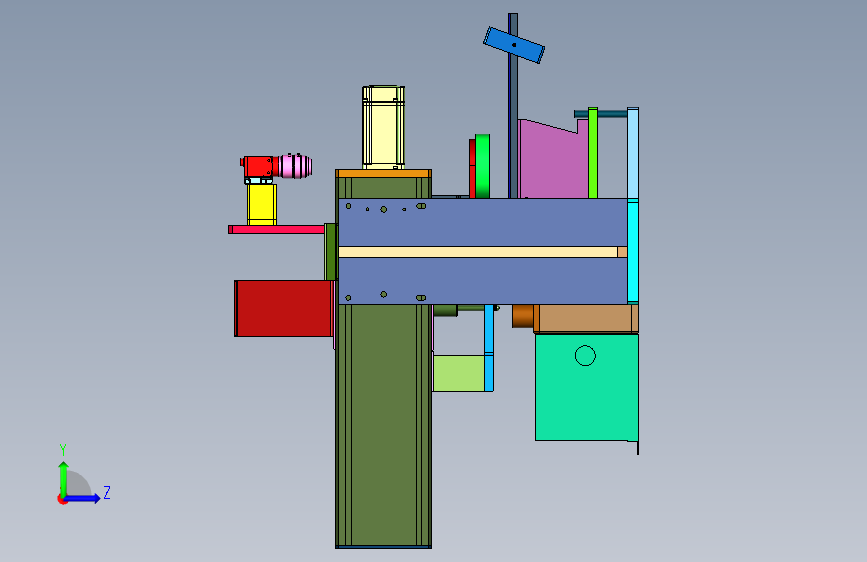Select the tan block under the plate

pyautogui.click(x=586, y=319)
